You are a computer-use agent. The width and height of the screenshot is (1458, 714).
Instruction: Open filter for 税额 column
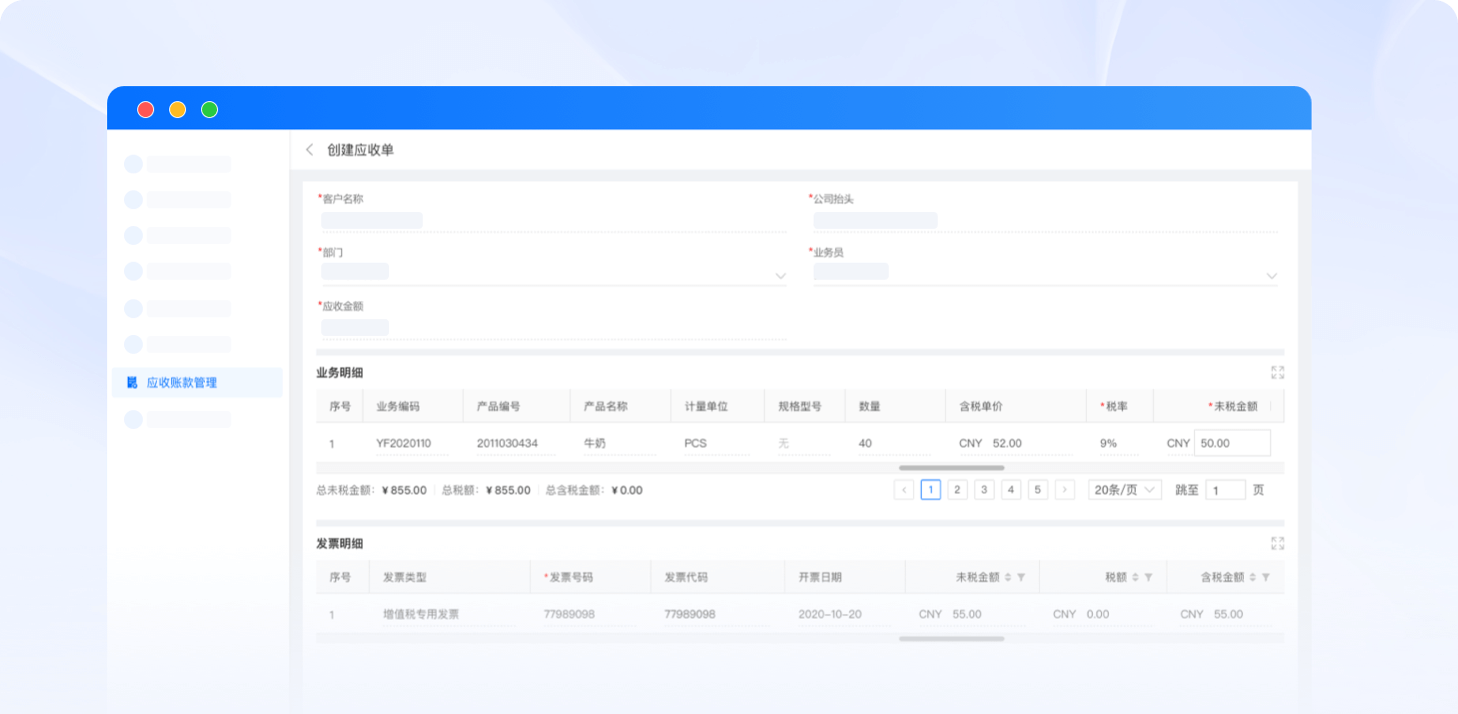[x=1148, y=578]
